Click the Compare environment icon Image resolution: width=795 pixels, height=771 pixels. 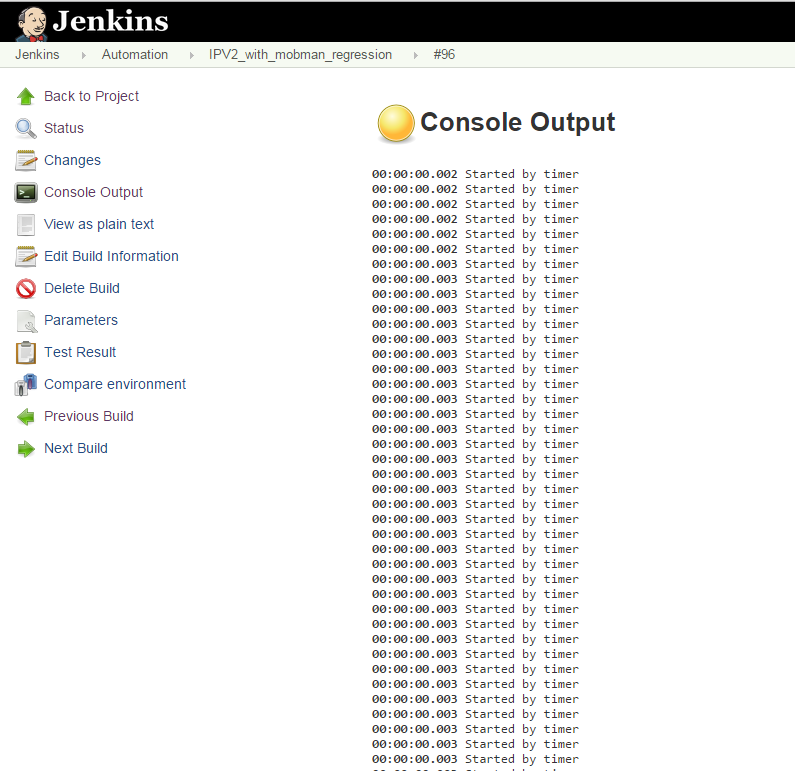click(x=26, y=384)
